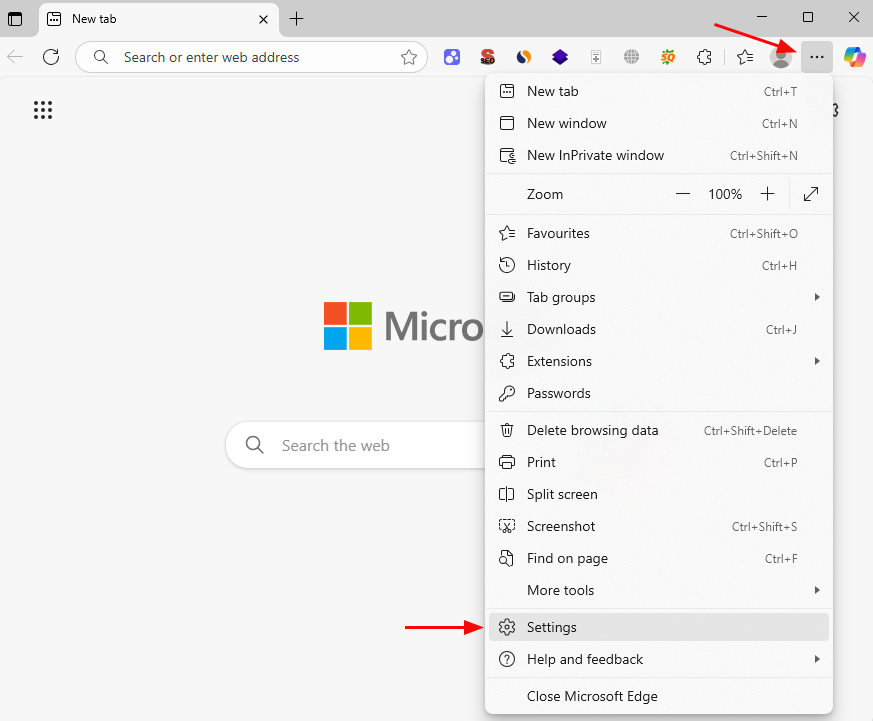The width and height of the screenshot is (873, 721).
Task: Click the Favourites star-list toolbar icon
Action: point(745,57)
